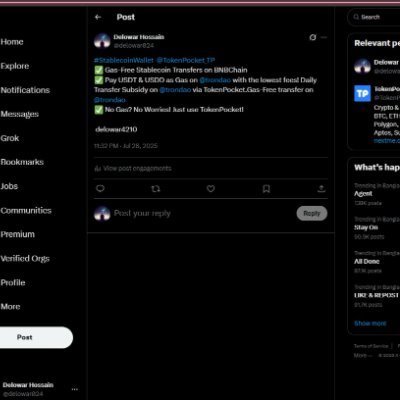Click the white Post button
Viewport: 400px width, 400px height.
(36, 337)
